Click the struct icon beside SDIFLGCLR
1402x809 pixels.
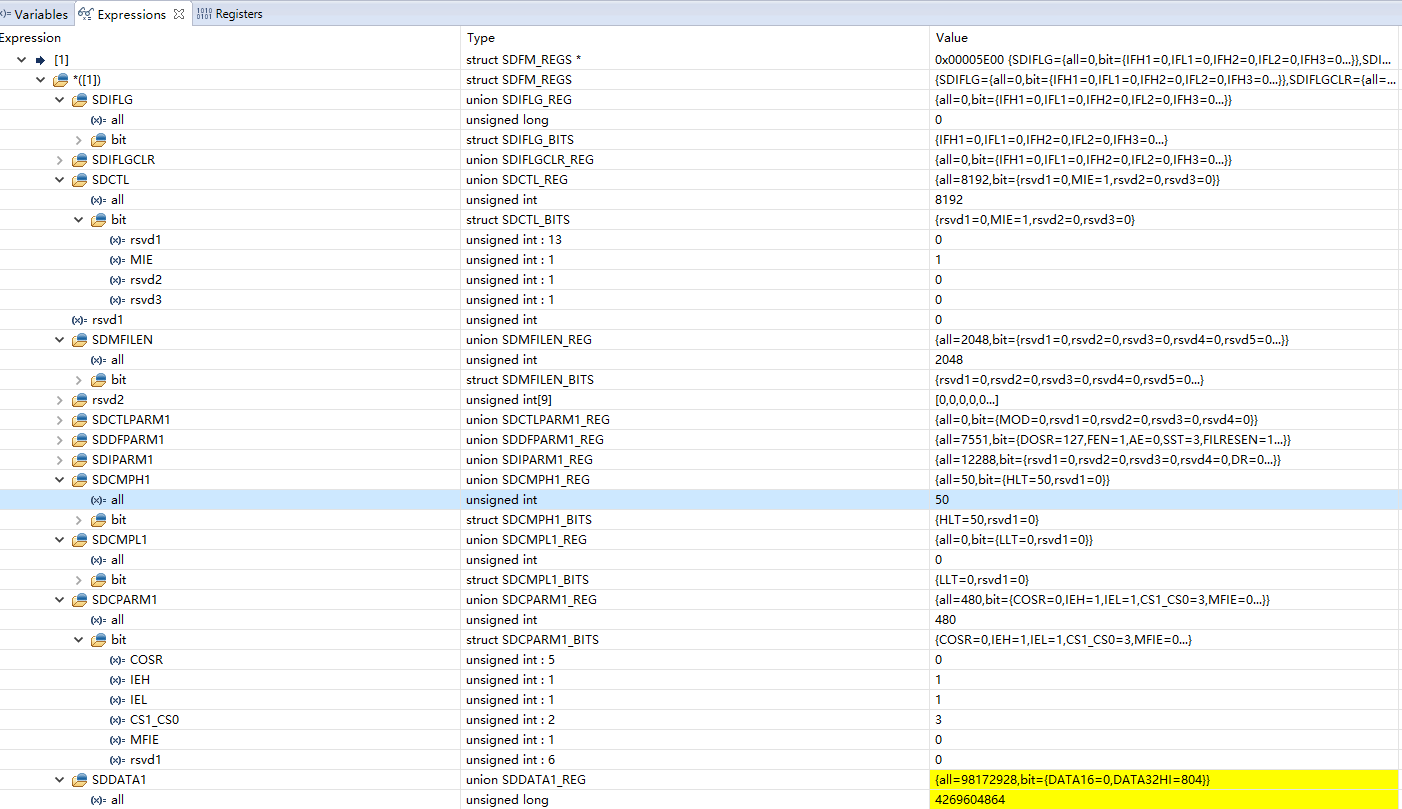(80, 160)
